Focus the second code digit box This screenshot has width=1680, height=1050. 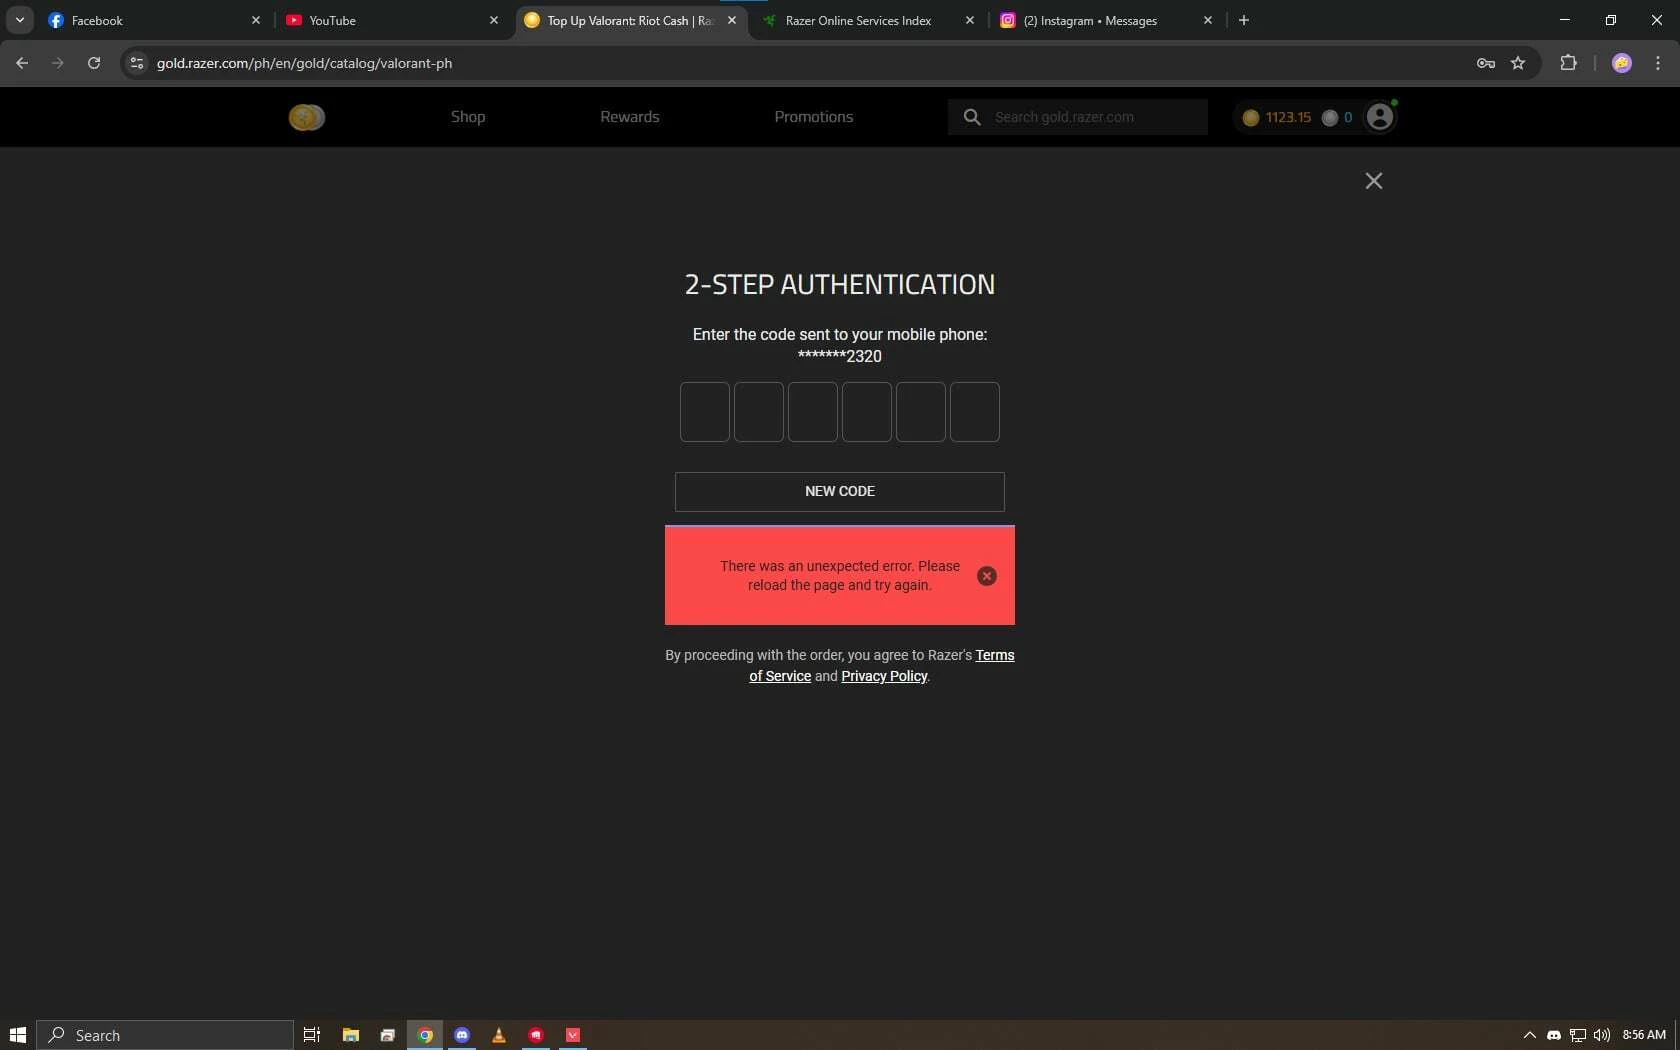(x=759, y=412)
